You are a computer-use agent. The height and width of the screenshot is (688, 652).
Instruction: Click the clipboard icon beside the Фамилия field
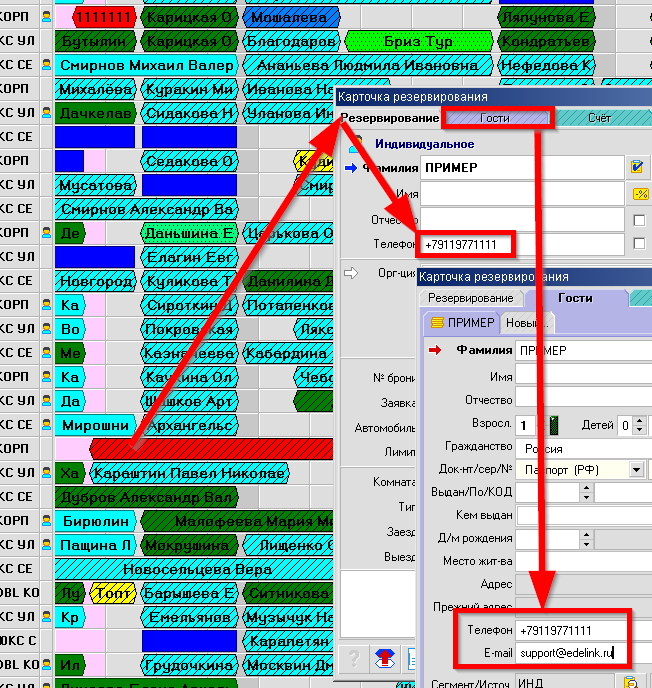click(x=637, y=167)
